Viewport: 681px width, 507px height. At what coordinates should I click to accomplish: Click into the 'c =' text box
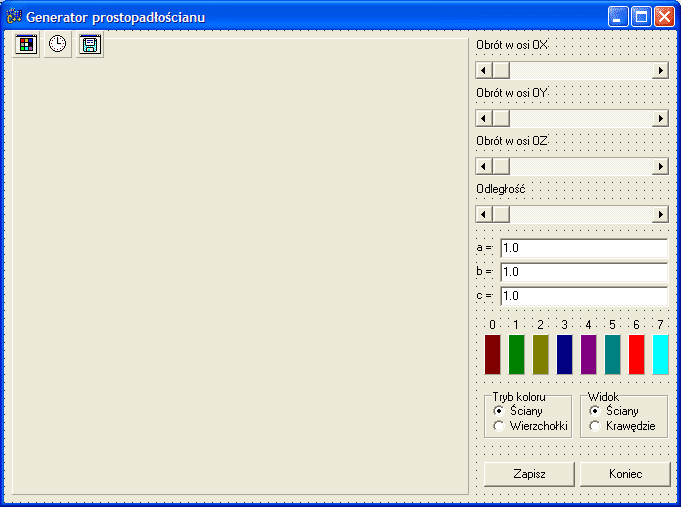pos(583,296)
